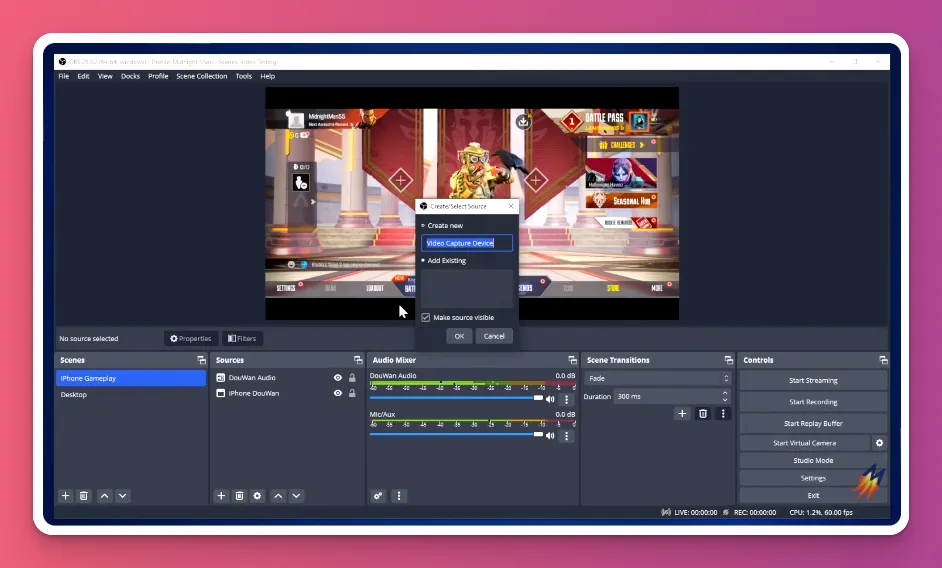Select the Create new radio option

click(x=442, y=225)
